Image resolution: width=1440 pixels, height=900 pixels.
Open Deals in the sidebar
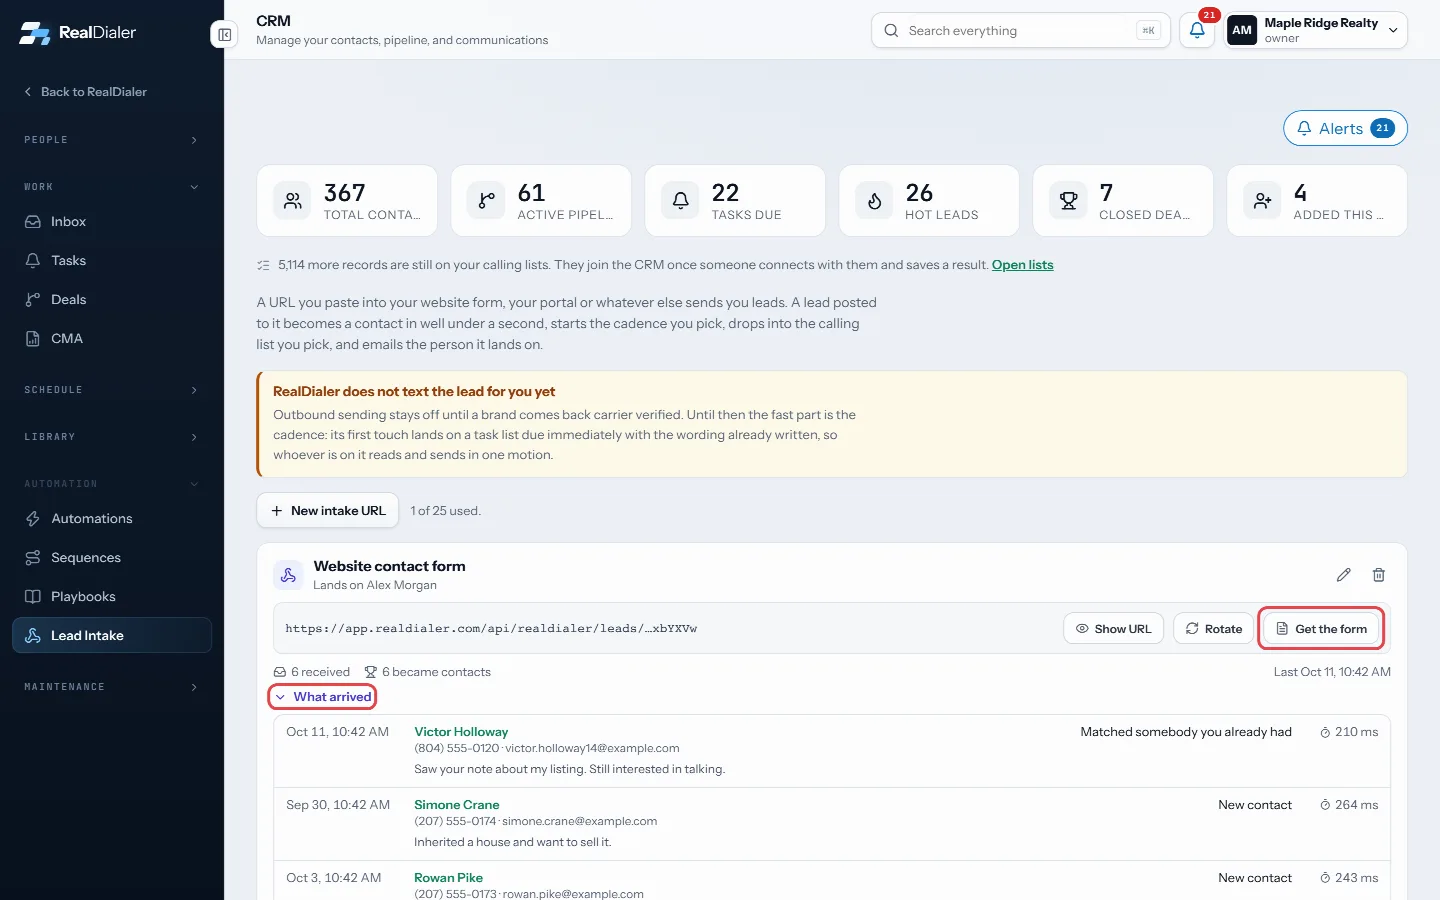coord(112,300)
